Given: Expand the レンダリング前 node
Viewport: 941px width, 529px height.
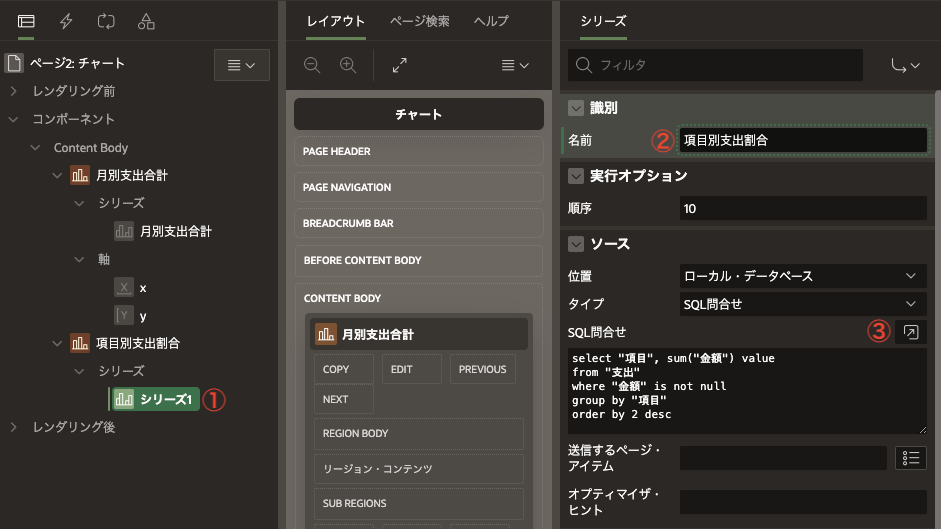Looking at the screenshot, I should pyautogui.click(x=14, y=91).
